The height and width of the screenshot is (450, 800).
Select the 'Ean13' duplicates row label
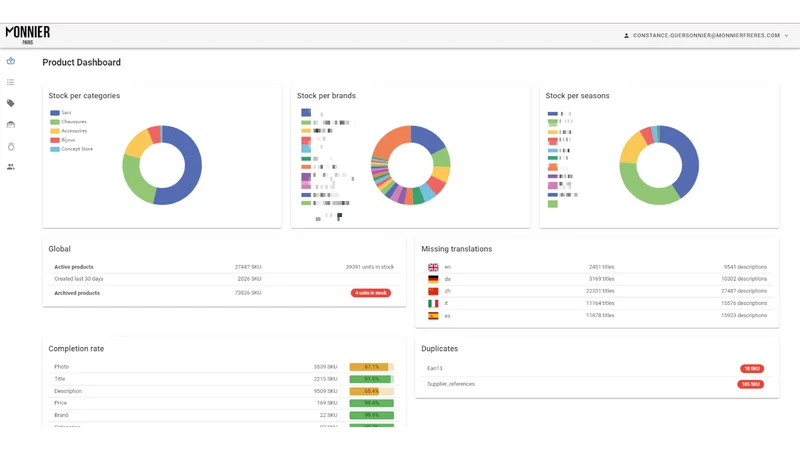435,368
